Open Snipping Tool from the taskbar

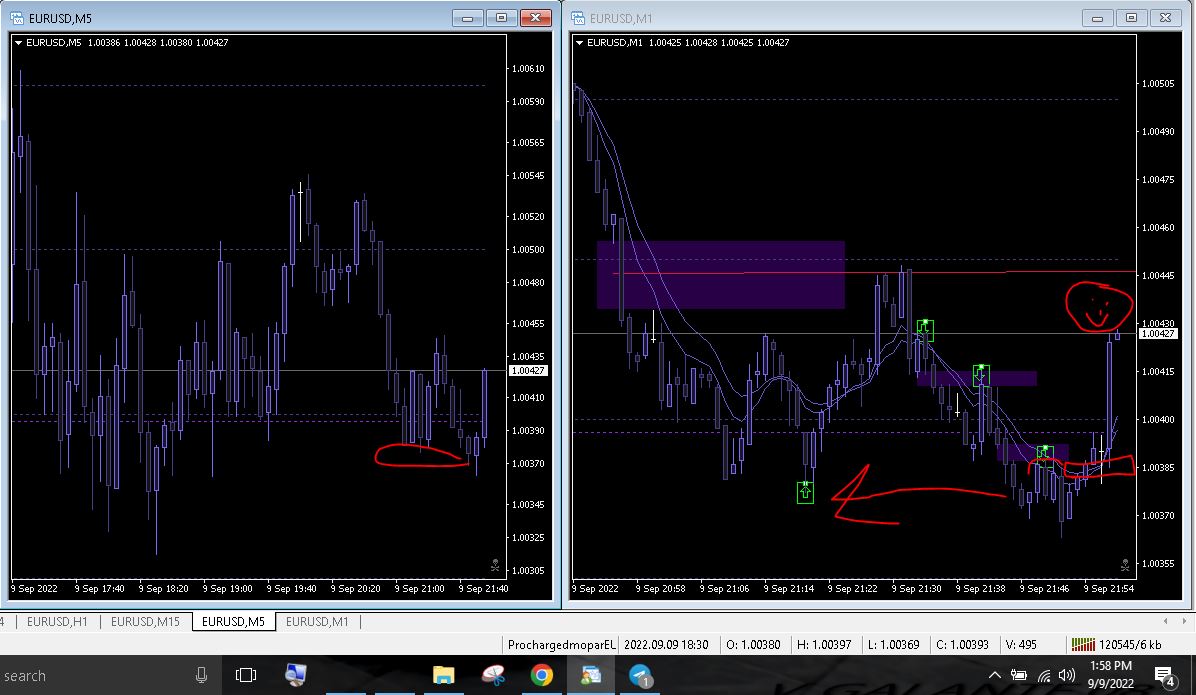(x=493, y=675)
